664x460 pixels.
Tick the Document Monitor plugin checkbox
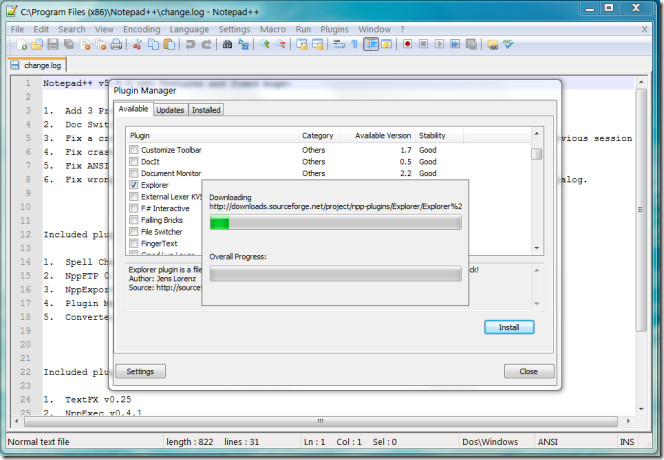coord(134,173)
